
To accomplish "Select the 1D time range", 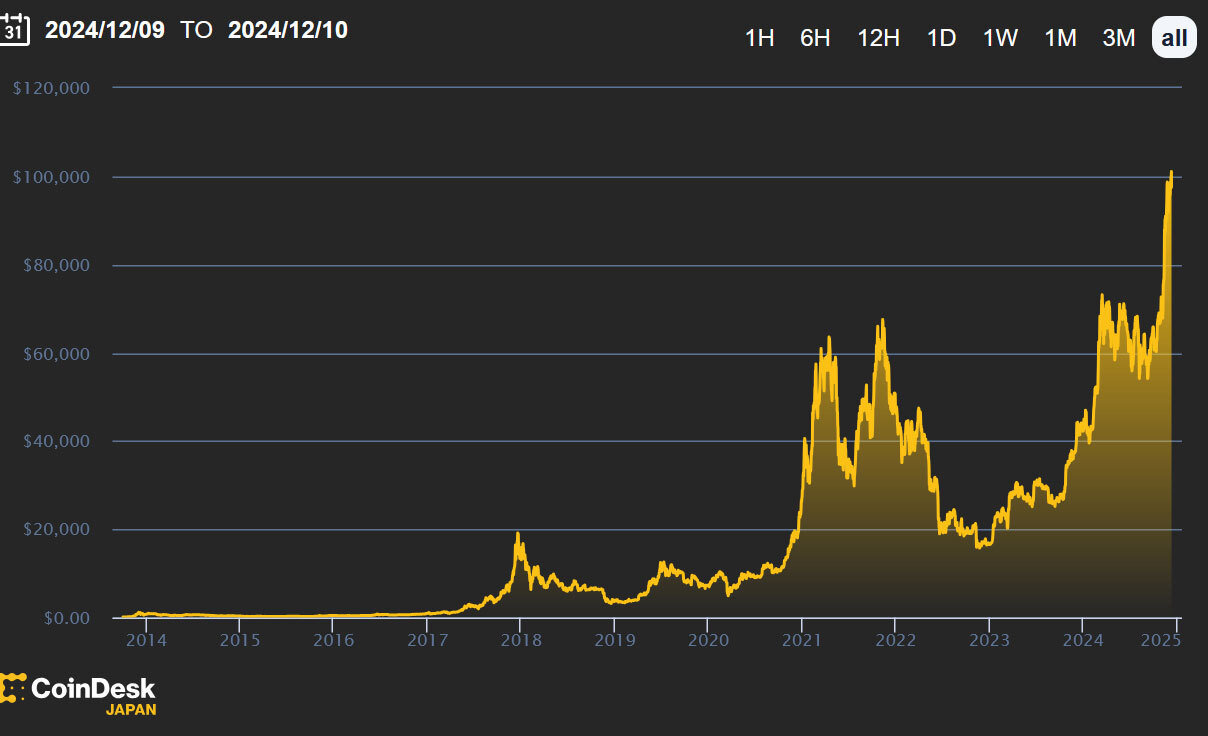I will pyautogui.click(x=941, y=38).
